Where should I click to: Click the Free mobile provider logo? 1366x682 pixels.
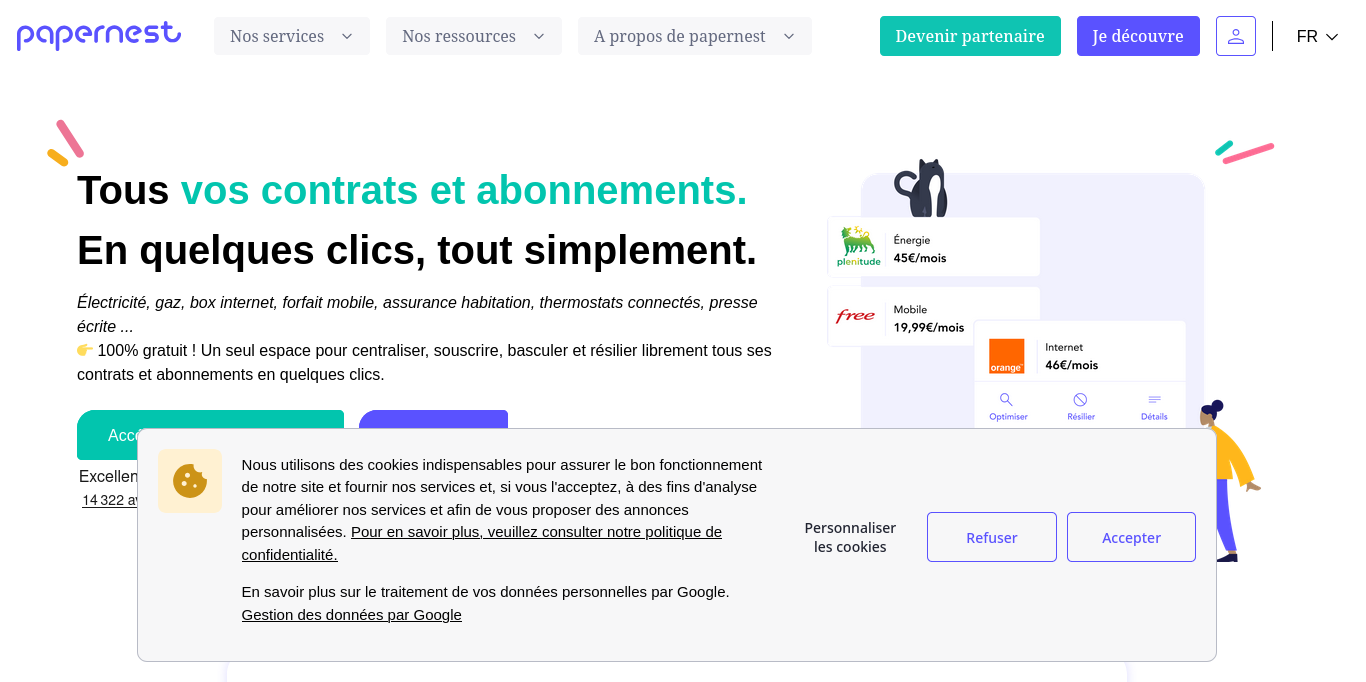(857, 316)
